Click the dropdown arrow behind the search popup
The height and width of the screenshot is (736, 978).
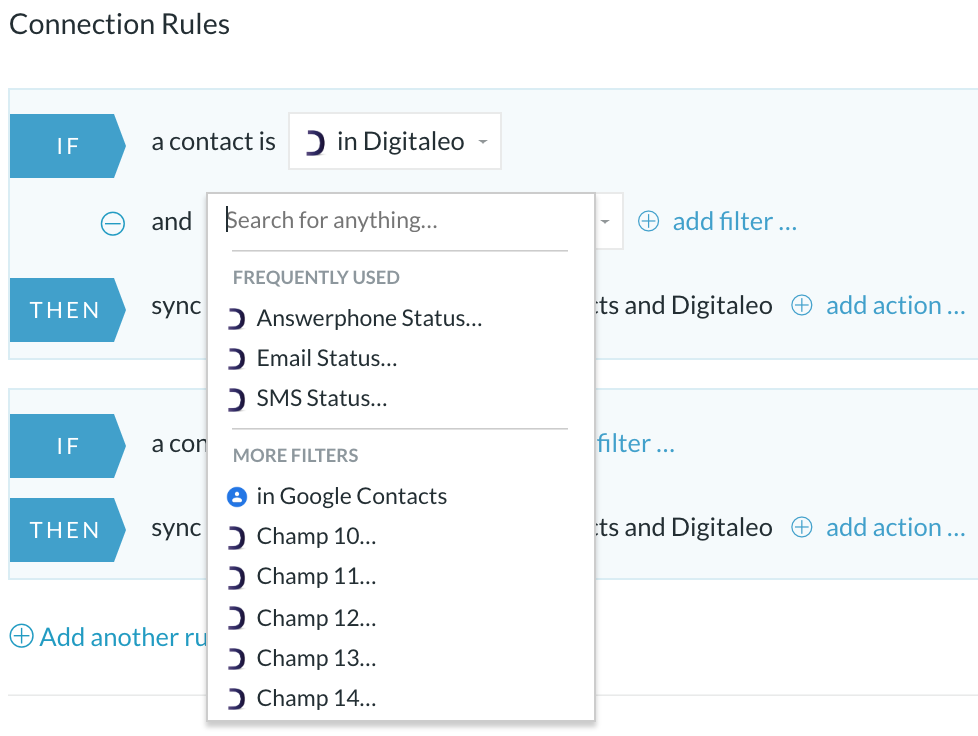pos(605,221)
